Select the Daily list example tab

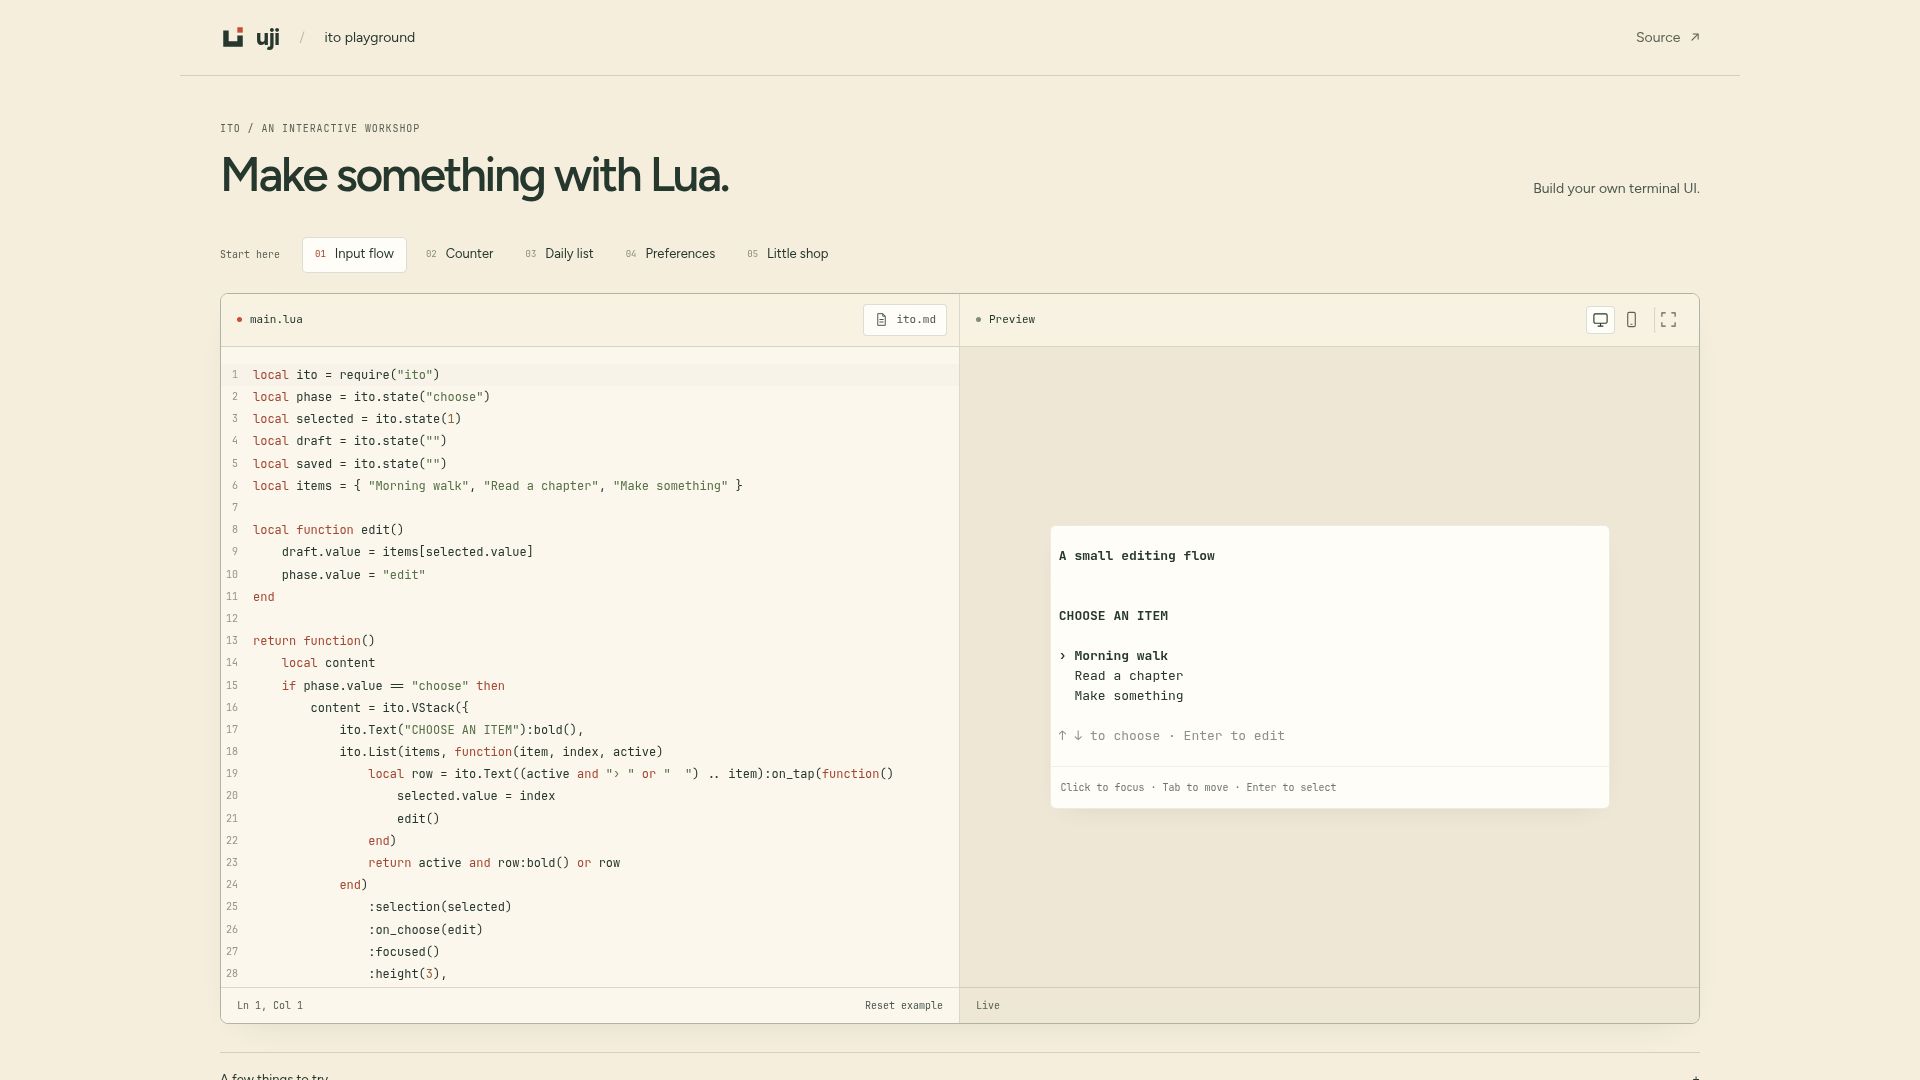pos(559,254)
